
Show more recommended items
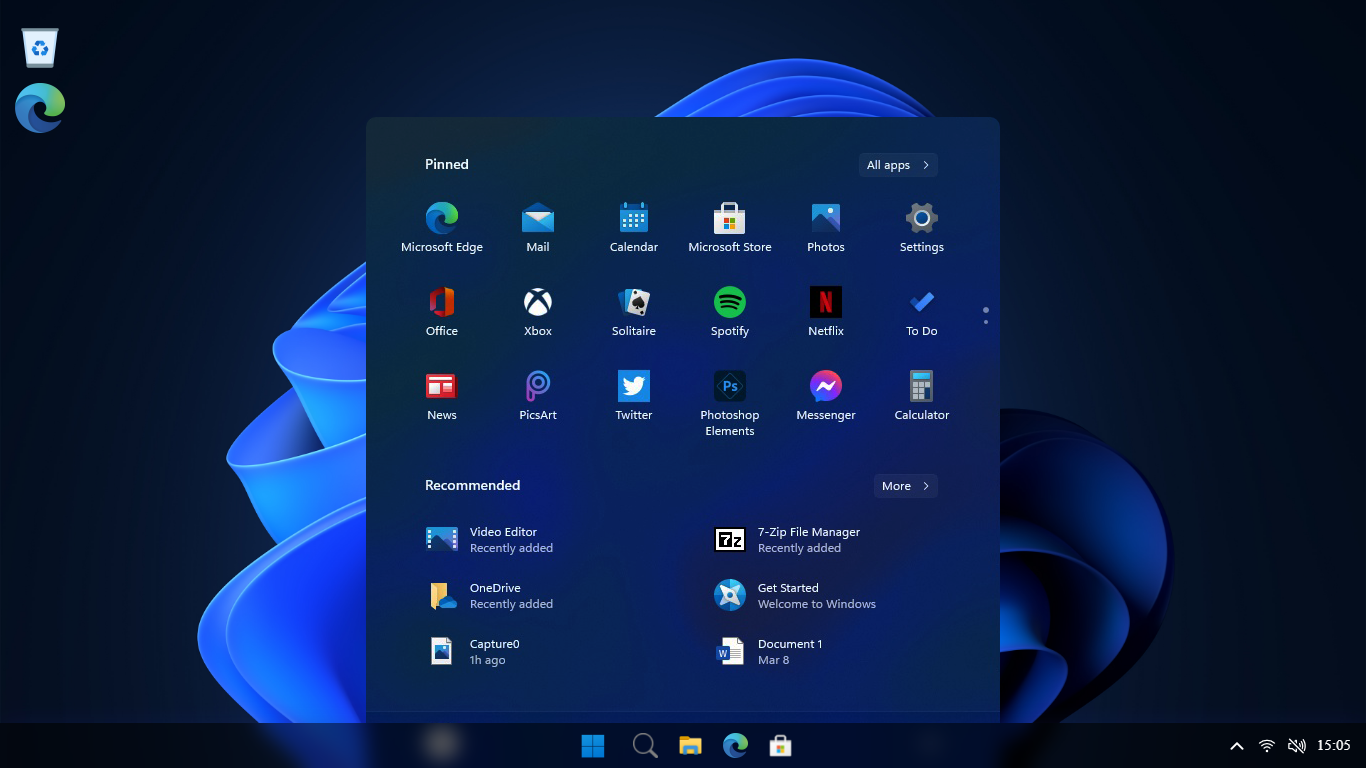pos(906,486)
